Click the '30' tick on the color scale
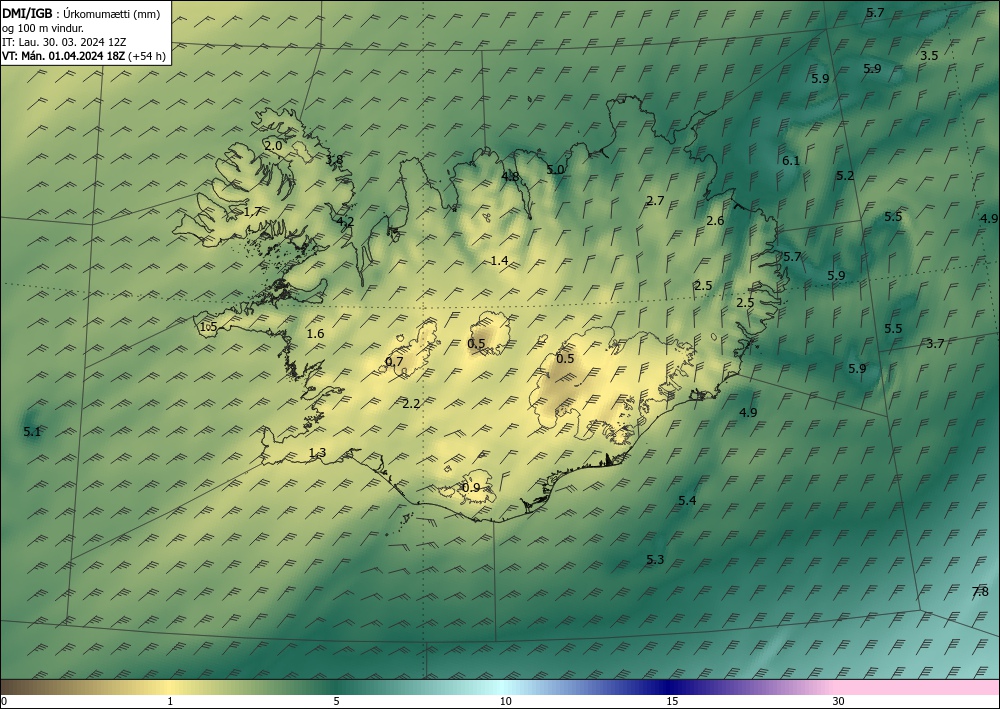This screenshot has width=1000, height=709. pyautogui.click(x=839, y=701)
